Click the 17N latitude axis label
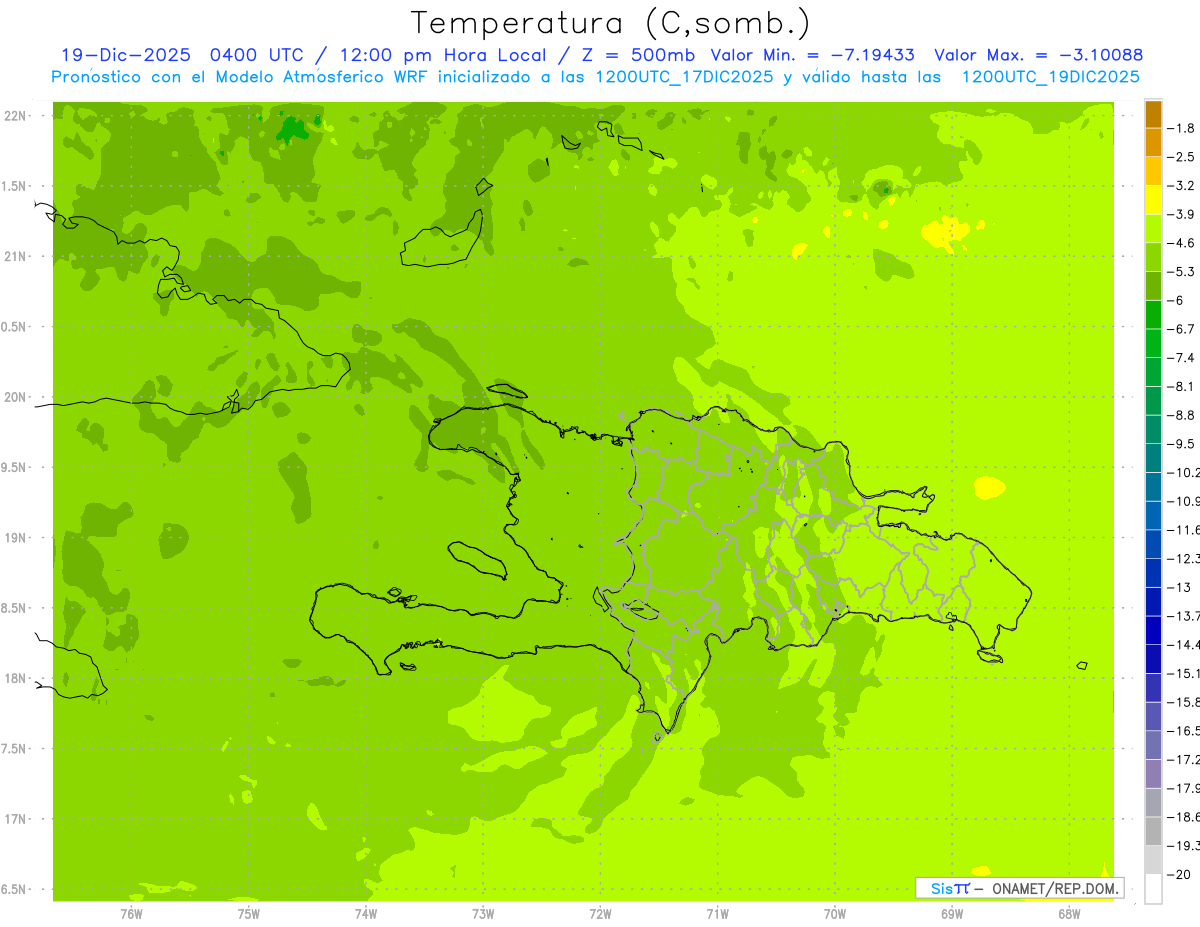The height and width of the screenshot is (927, 1200). click(16, 819)
